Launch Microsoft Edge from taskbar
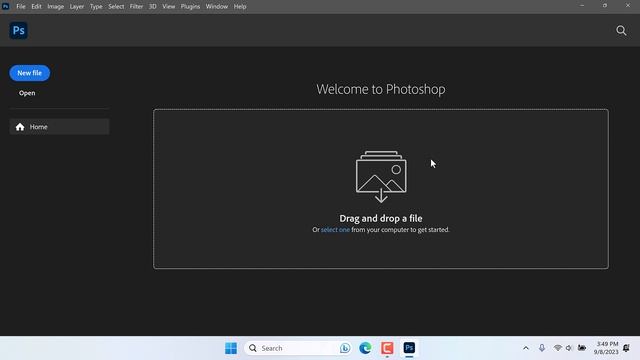Image resolution: width=640 pixels, height=360 pixels. click(365, 348)
